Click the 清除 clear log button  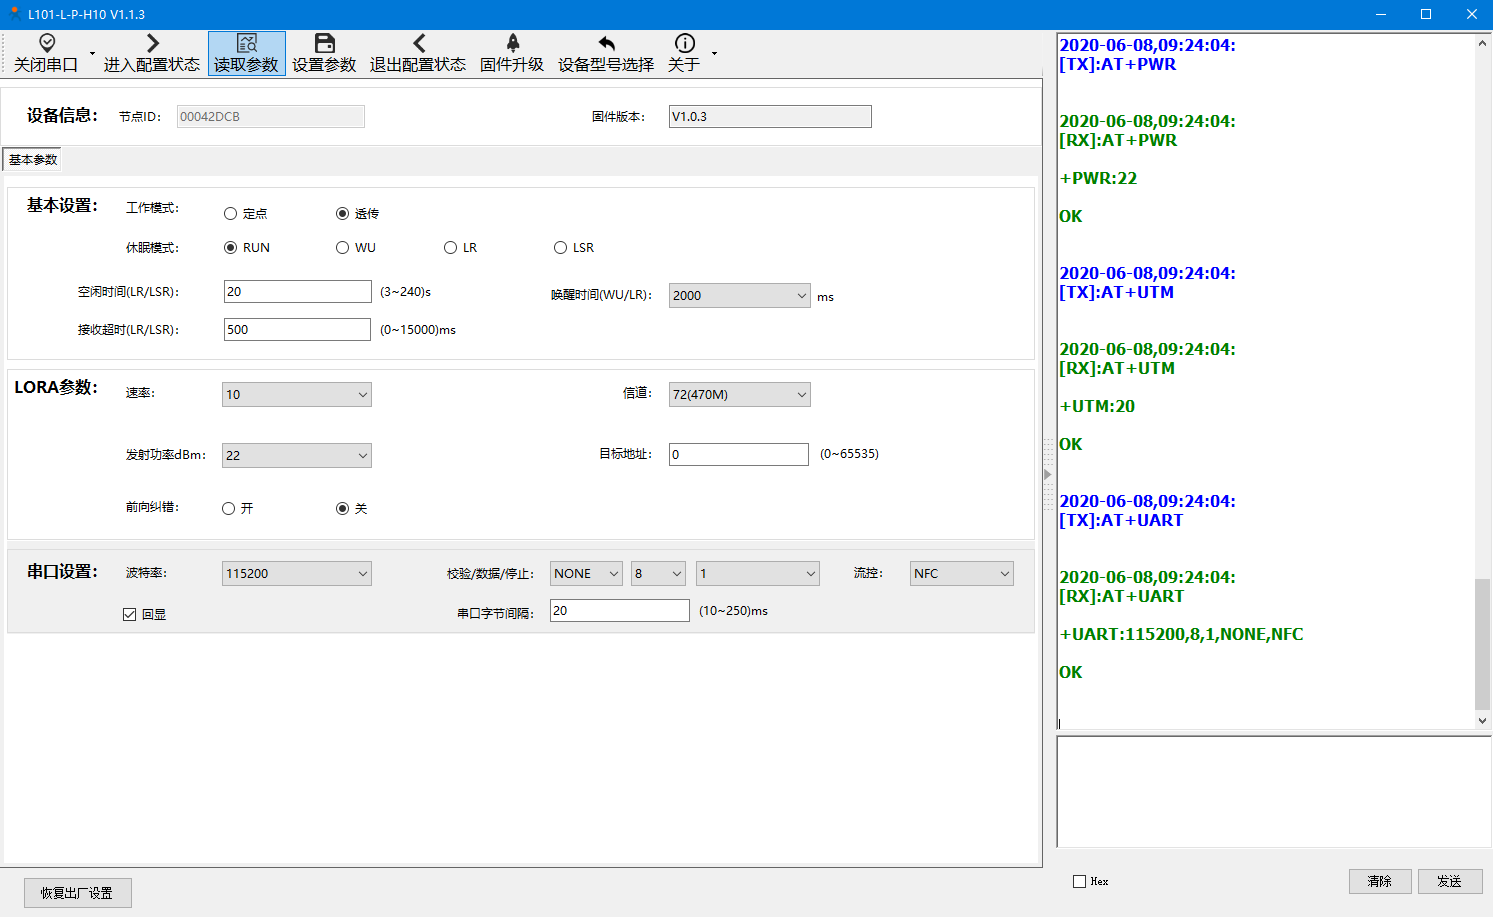point(1380,881)
